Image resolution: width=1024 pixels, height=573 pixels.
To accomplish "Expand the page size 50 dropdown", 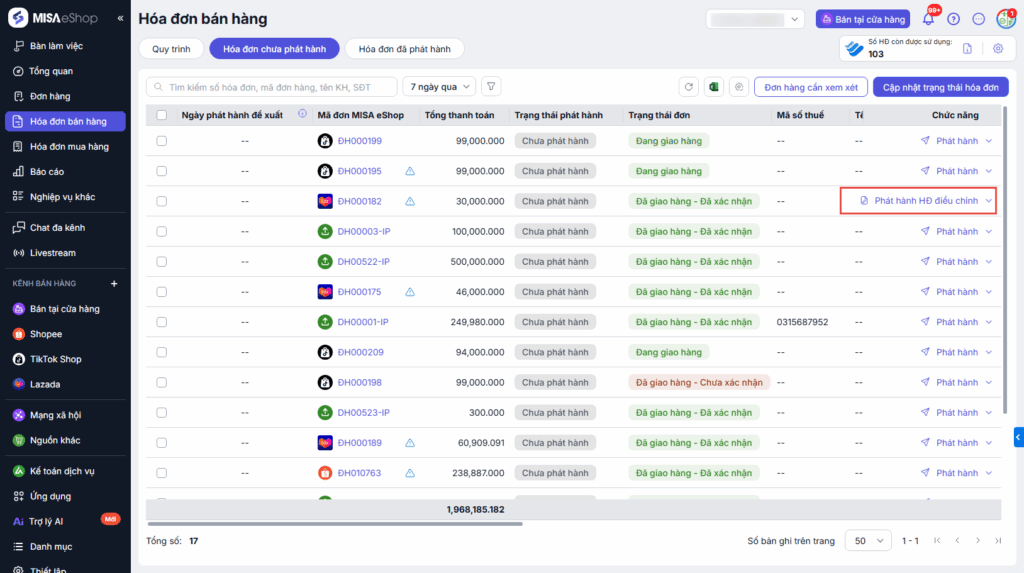I will pyautogui.click(x=869, y=540).
